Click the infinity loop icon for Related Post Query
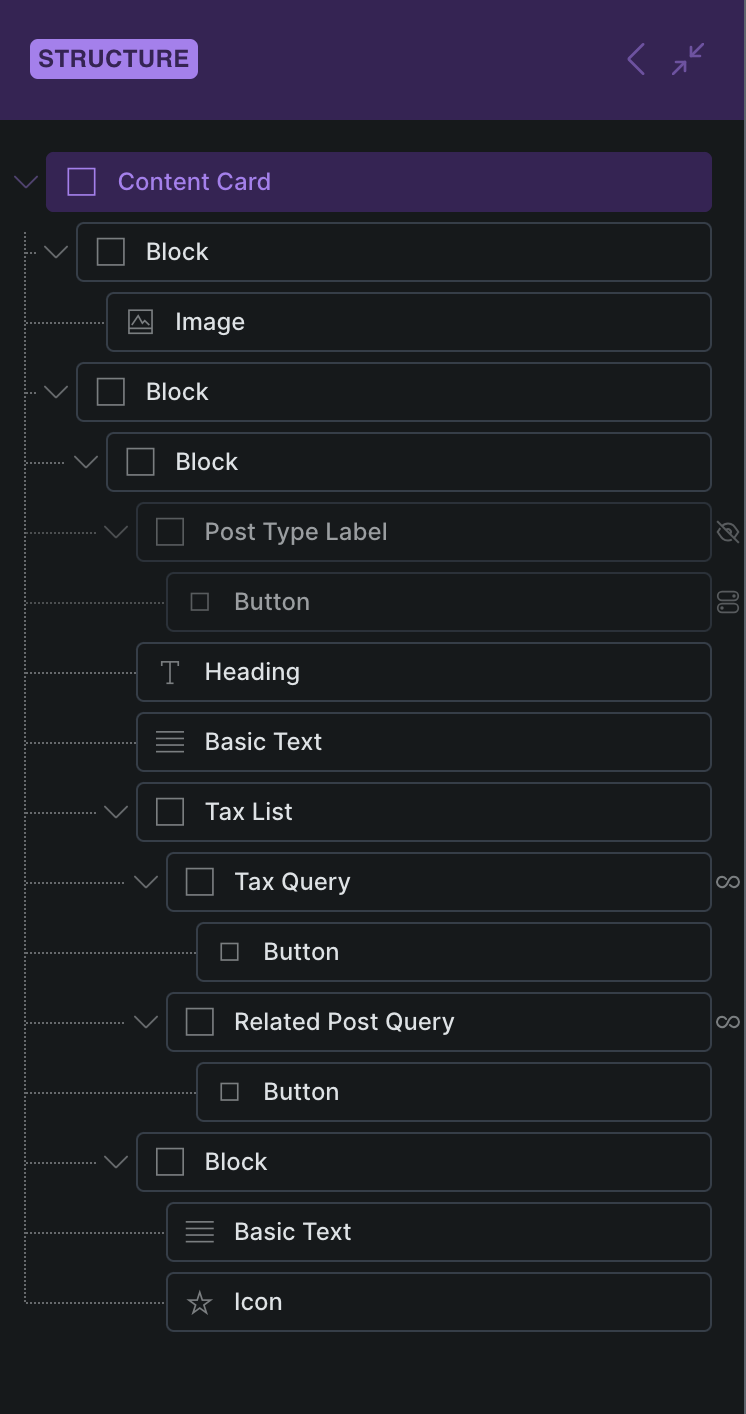Viewport: 746px width, 1414px height. click(x=728, y=1022)
